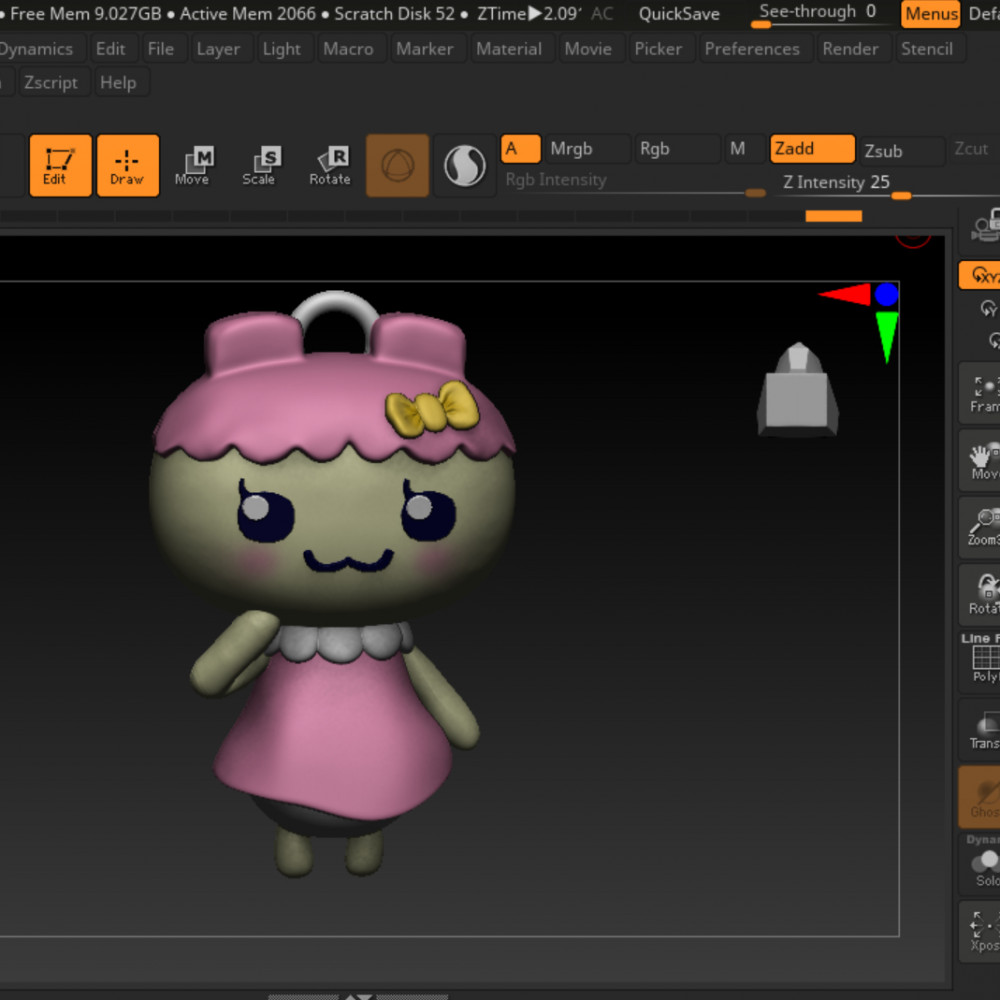Open the Light menu
The width and height of the screenshot is (1000, 1000).
[x=281, y=48]
